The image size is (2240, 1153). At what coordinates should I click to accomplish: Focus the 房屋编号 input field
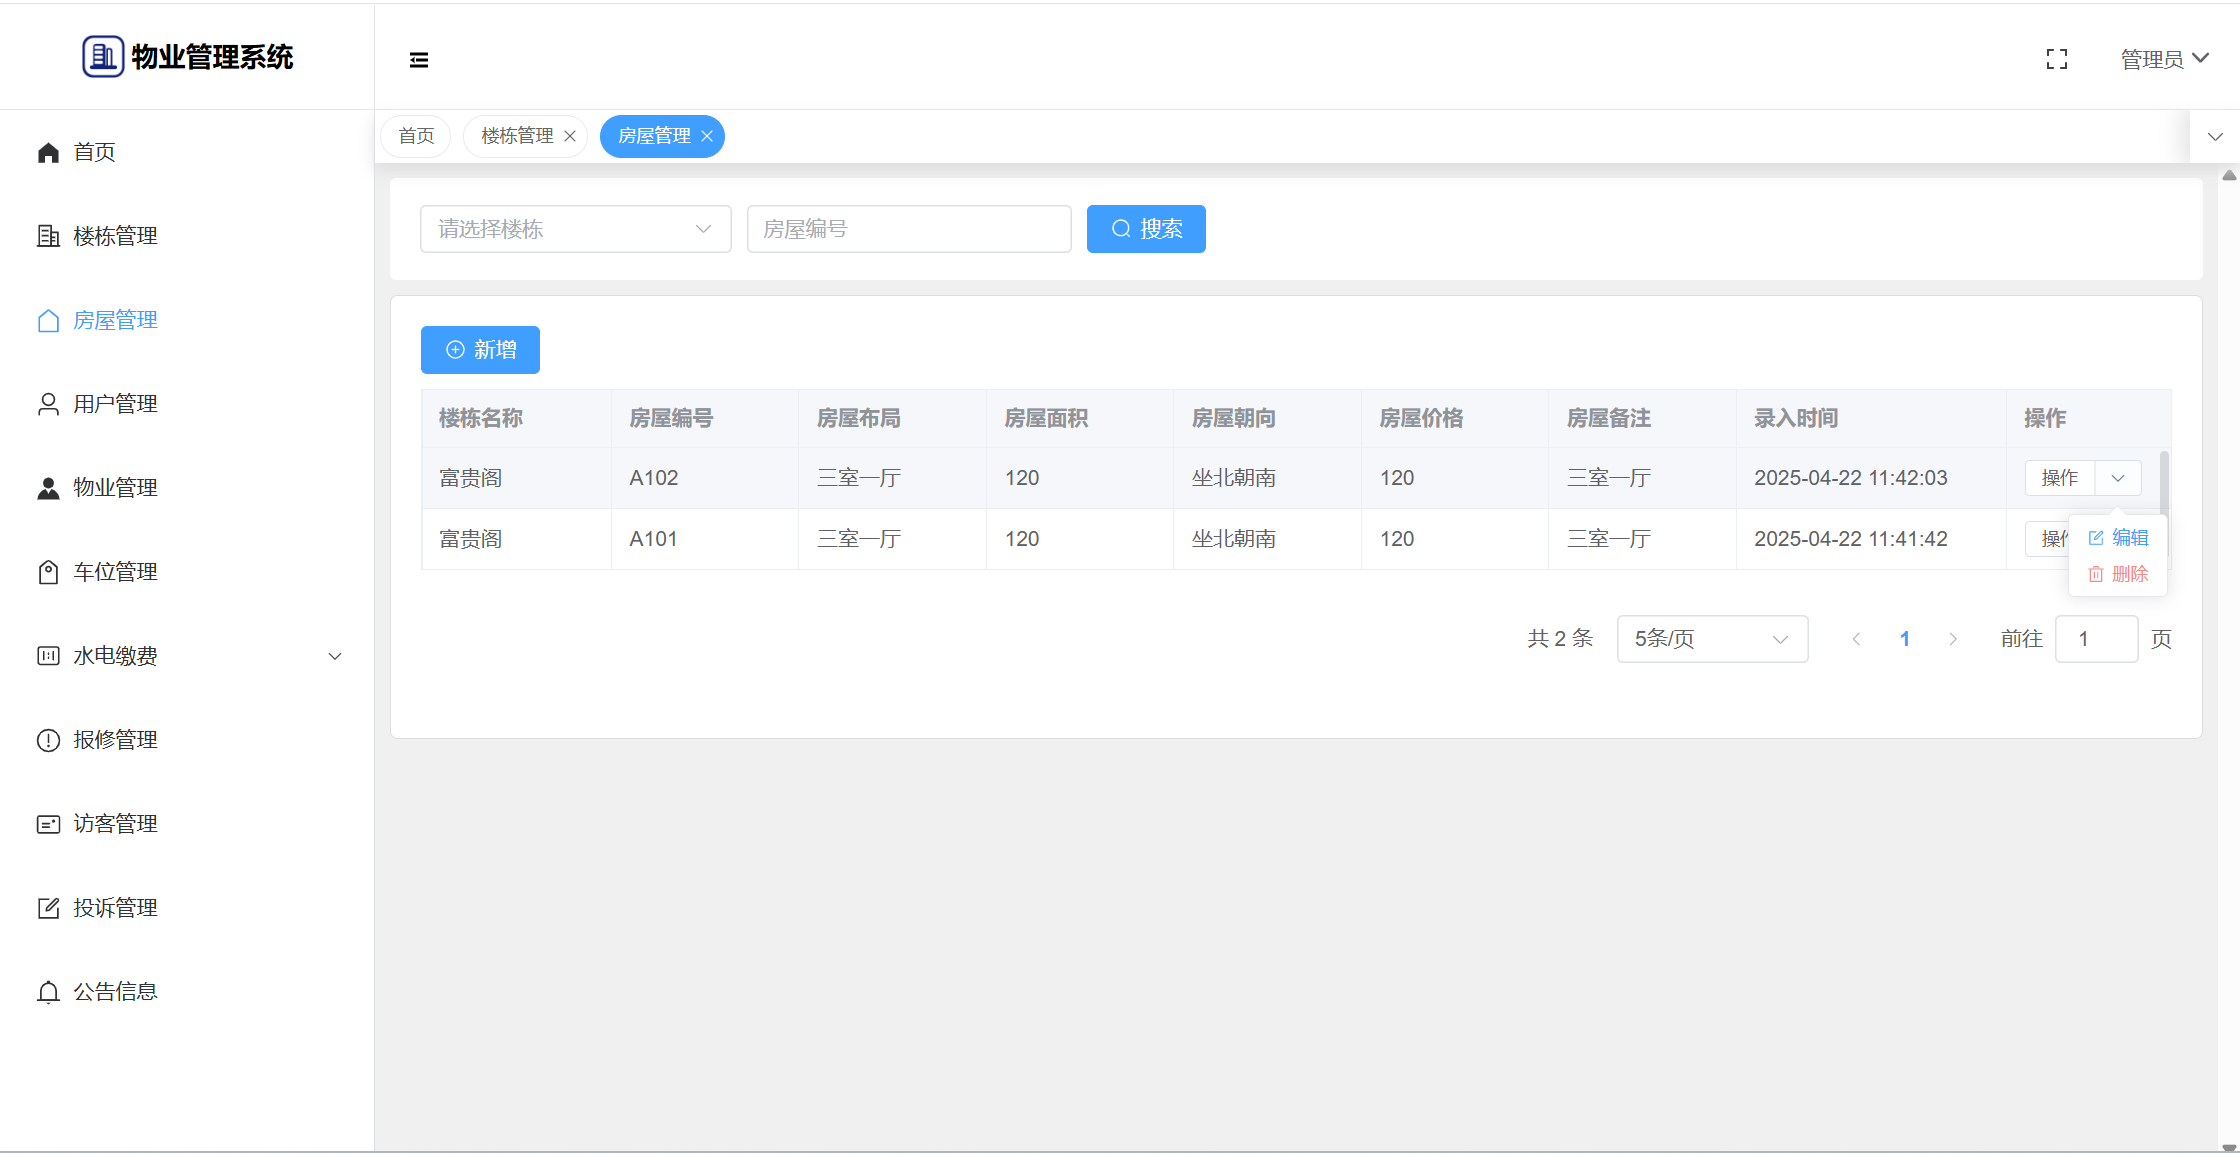point(908,229)
